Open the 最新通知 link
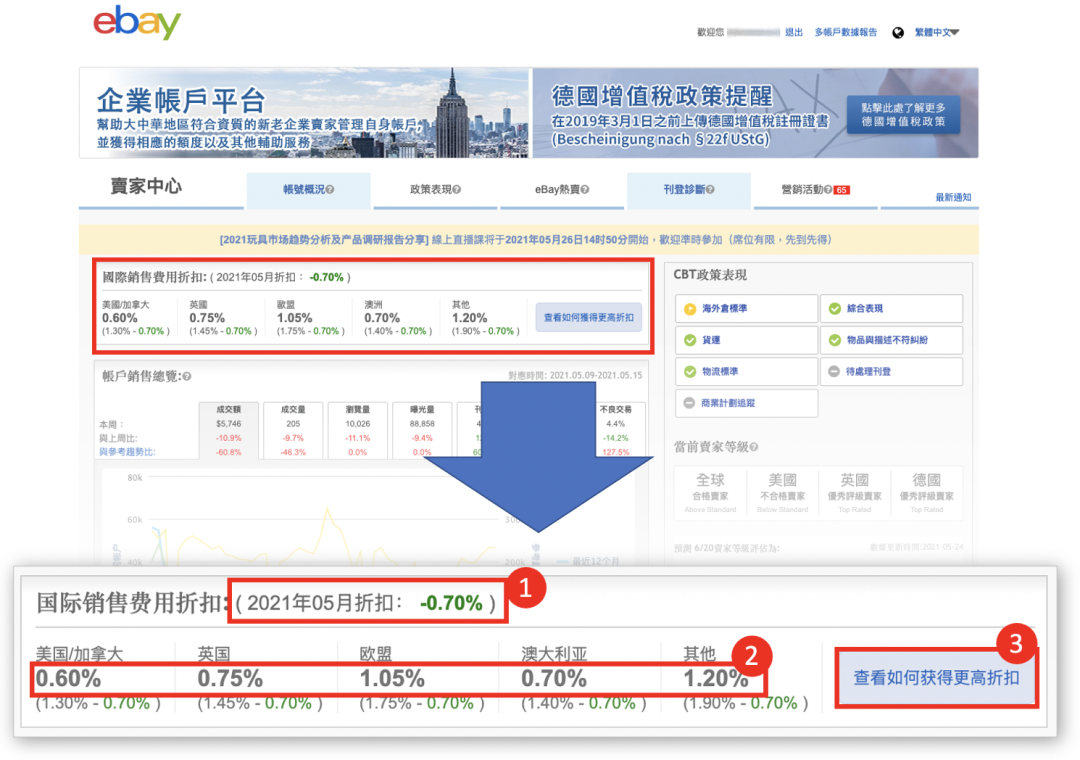The image size is (1080, 760). [x=953, y=197]
